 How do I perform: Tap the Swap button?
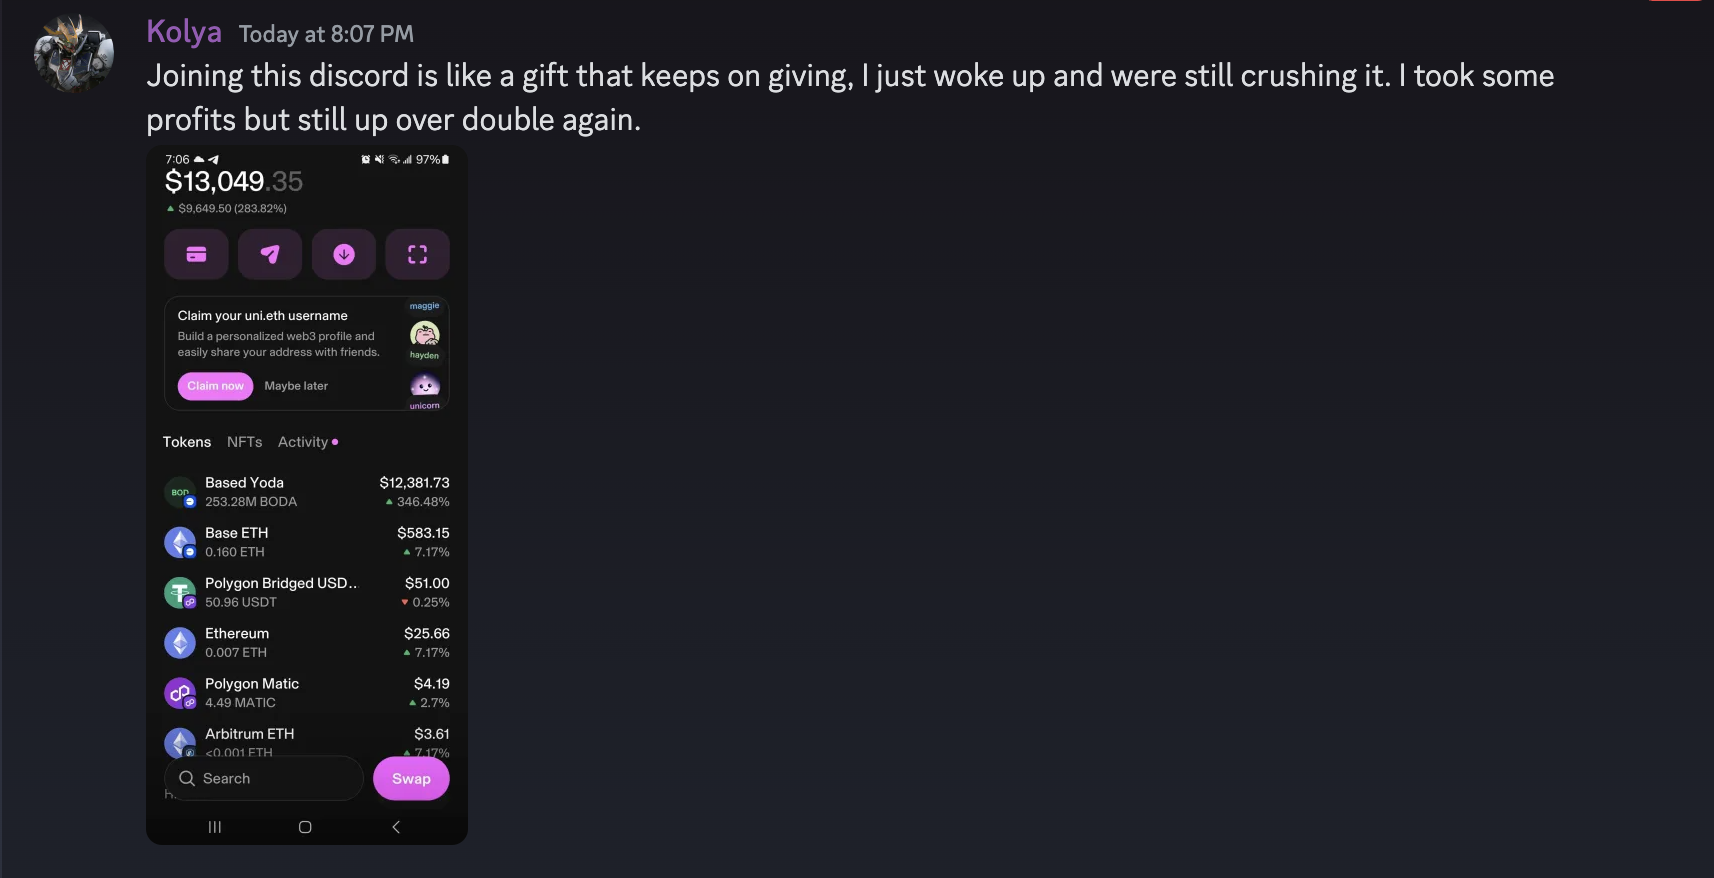[411, 778]
